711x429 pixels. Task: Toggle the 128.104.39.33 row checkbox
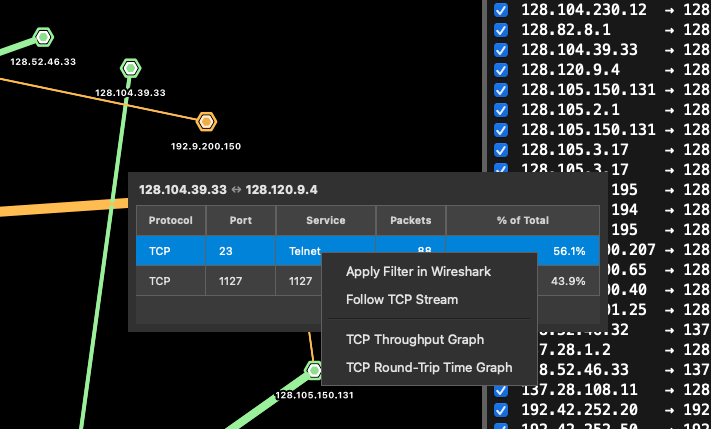coord(501,50)
